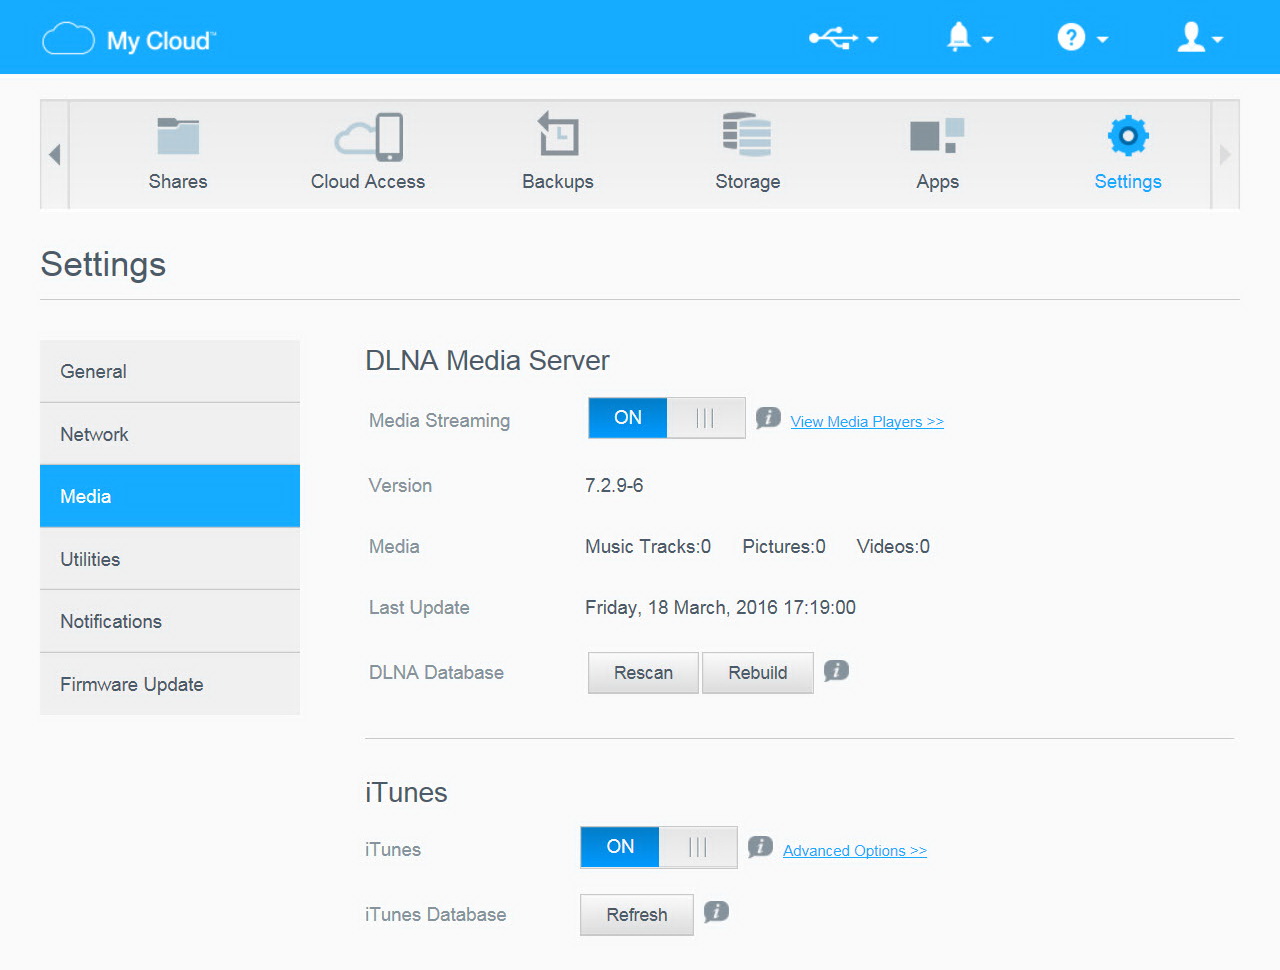
Task: Toggle Media Streaming switch off
Action: (666, 418)
